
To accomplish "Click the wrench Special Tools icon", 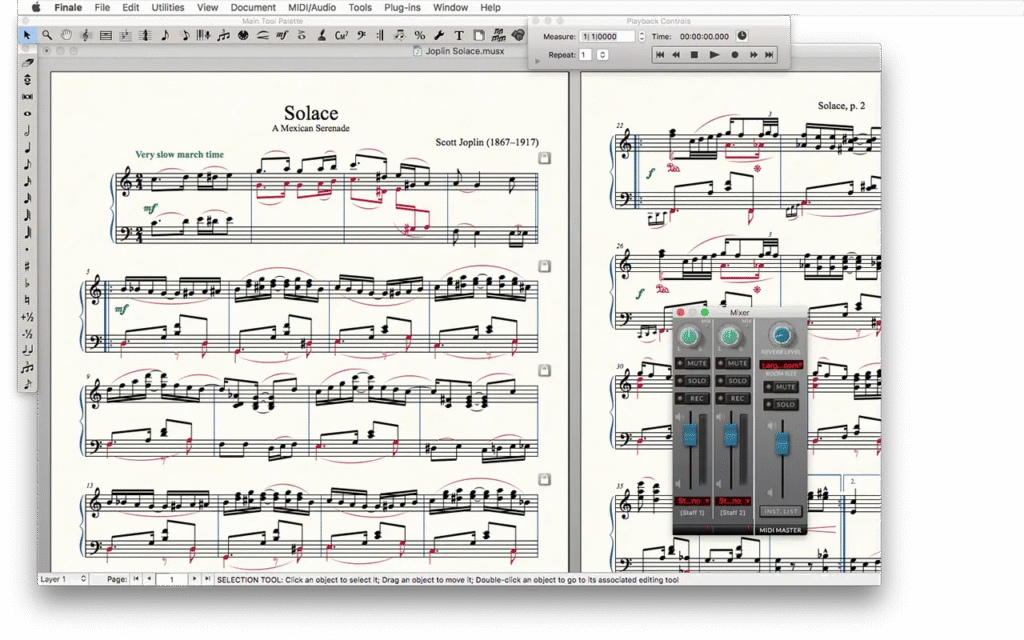I will tap(439, 36).
